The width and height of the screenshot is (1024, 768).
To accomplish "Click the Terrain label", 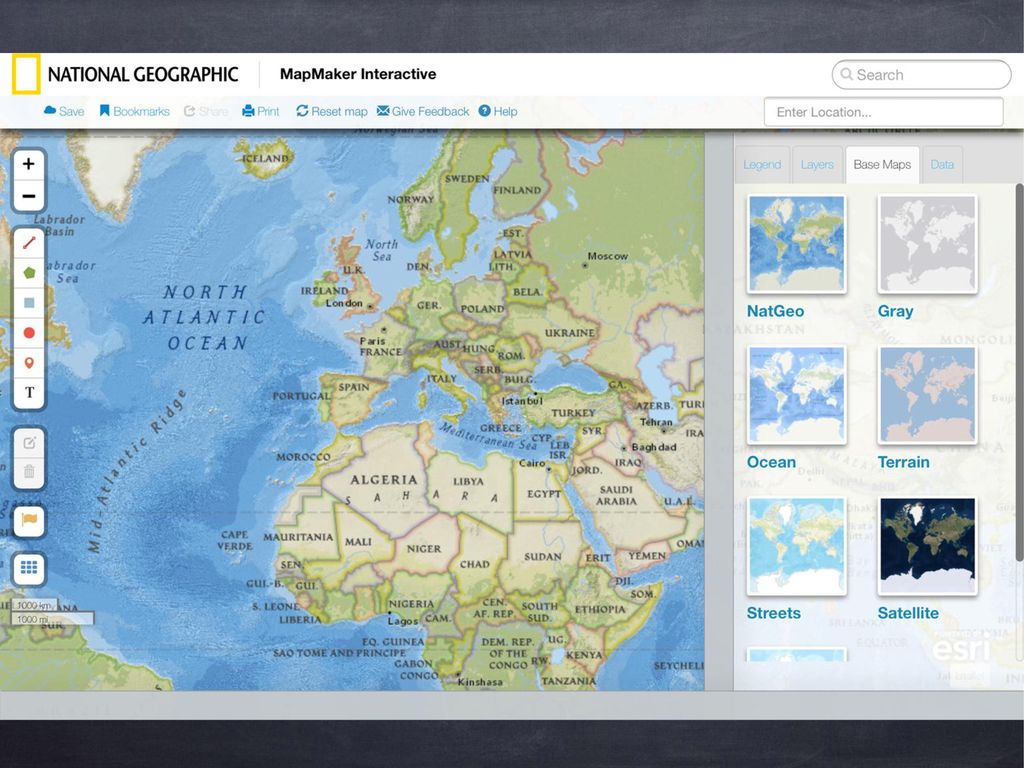I will [x=903, y=462].
